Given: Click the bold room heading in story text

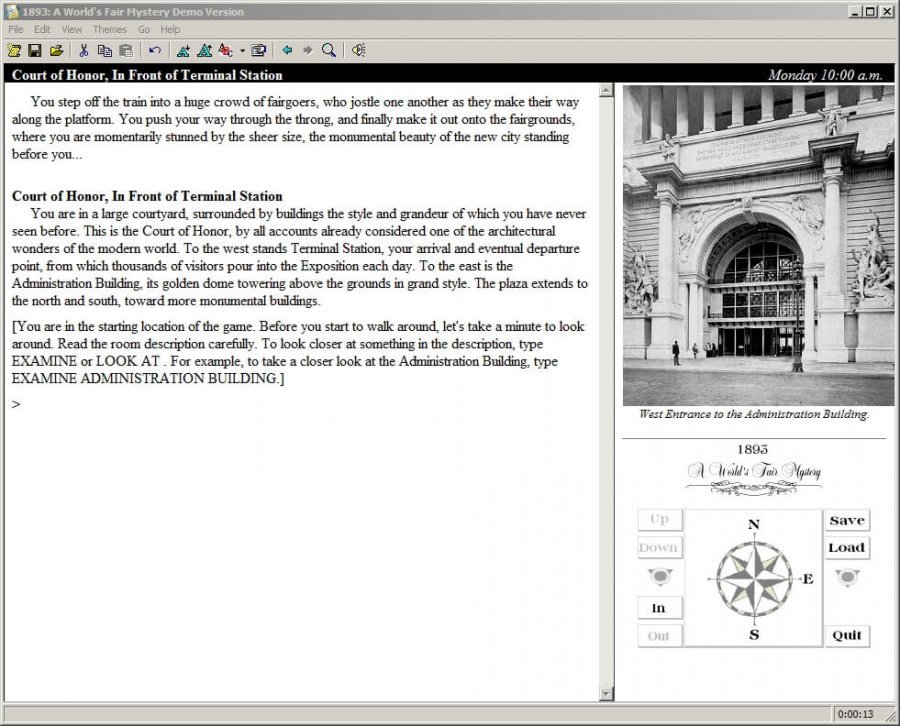Looking at the screenshot, I should (x=147, y=196).
